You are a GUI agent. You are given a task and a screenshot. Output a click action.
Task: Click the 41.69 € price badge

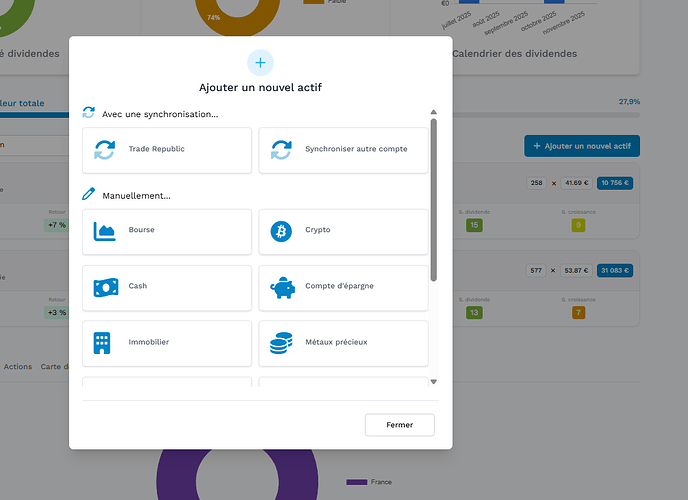[x=577, y=183]
